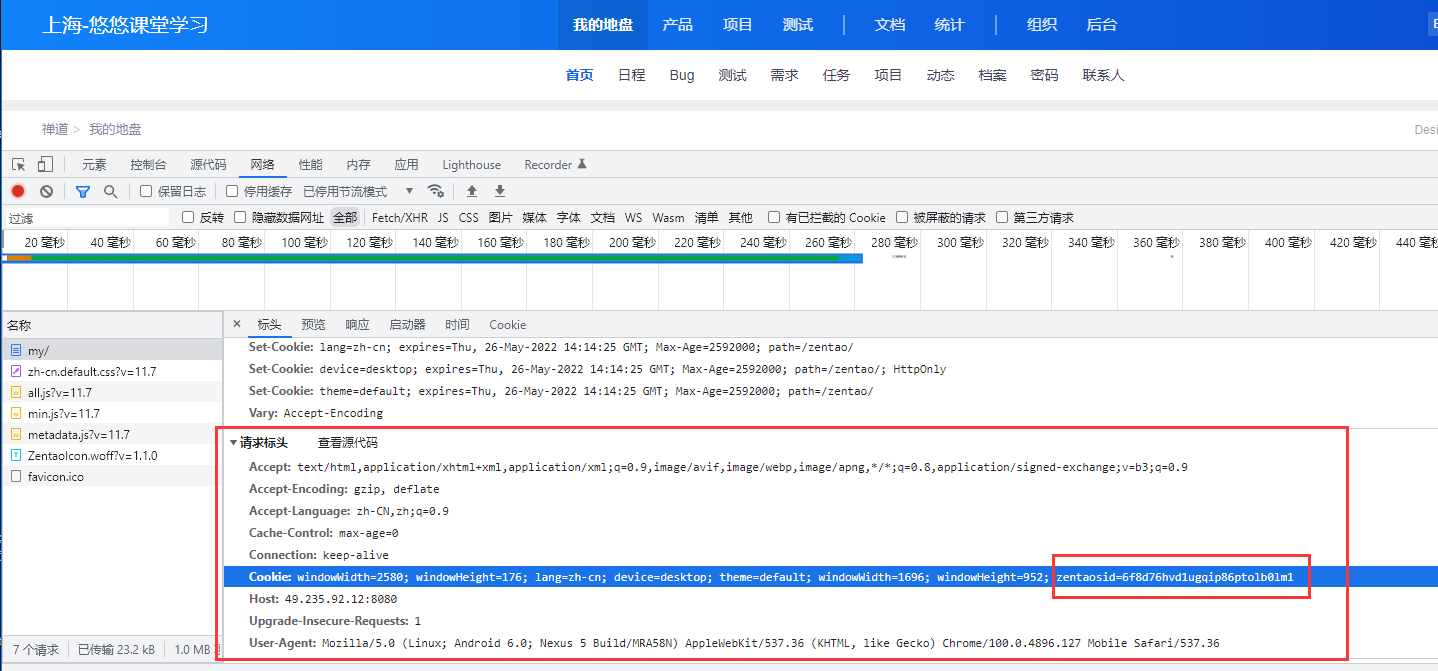Screen dimensions: 1438x671
Task: Open the 产品 menu in the top navigation
Action: (678, 24)
